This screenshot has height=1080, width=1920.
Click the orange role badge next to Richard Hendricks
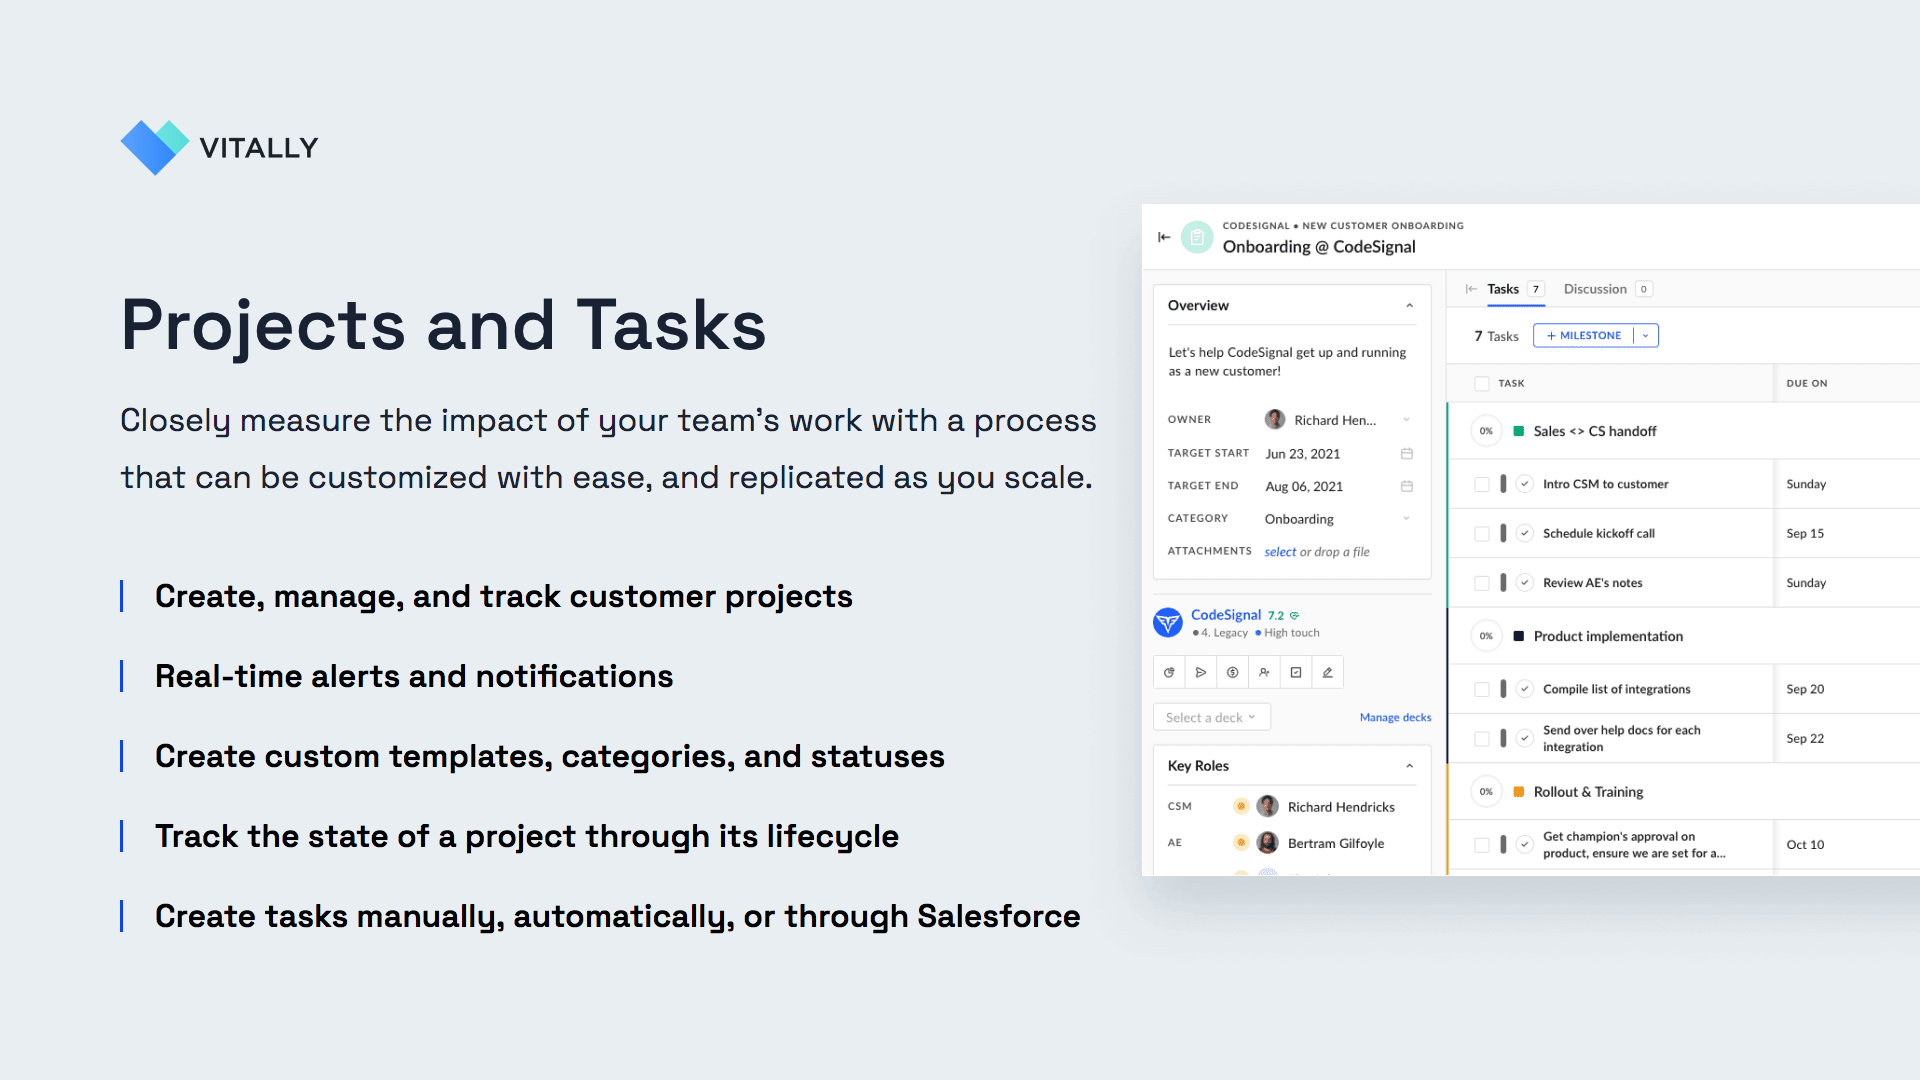[1241, 807]
